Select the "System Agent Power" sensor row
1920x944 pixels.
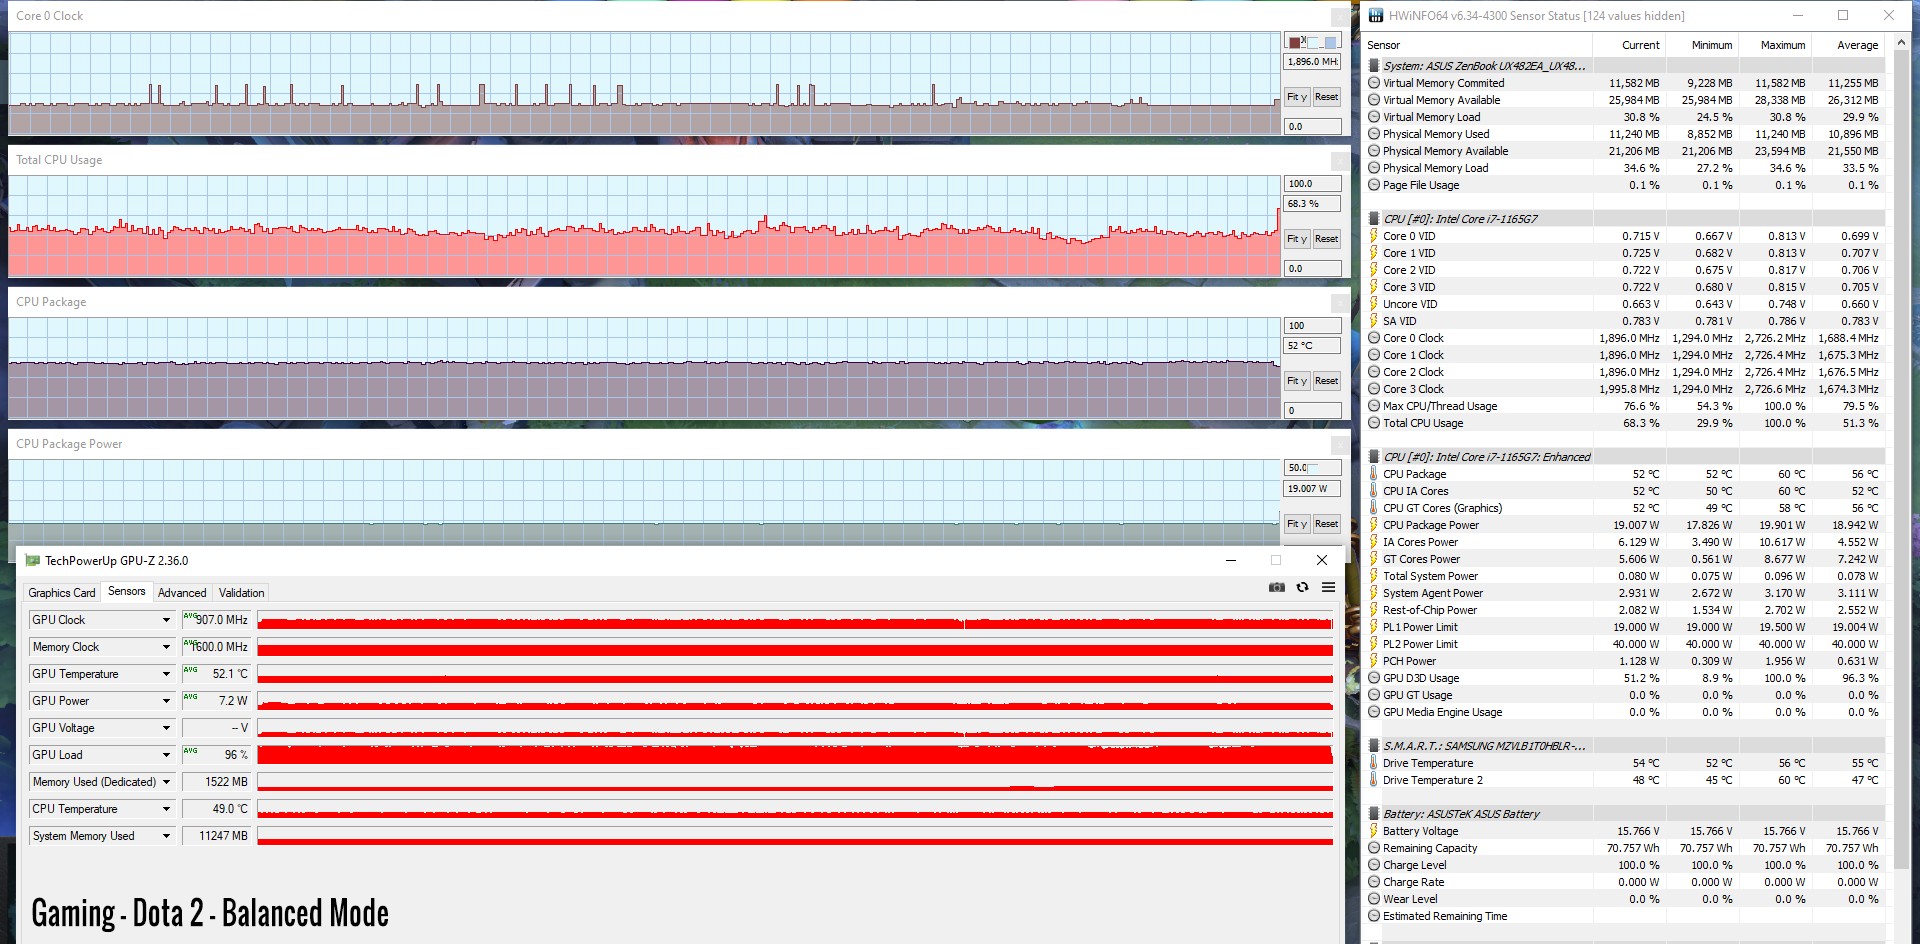point(1625,593)
